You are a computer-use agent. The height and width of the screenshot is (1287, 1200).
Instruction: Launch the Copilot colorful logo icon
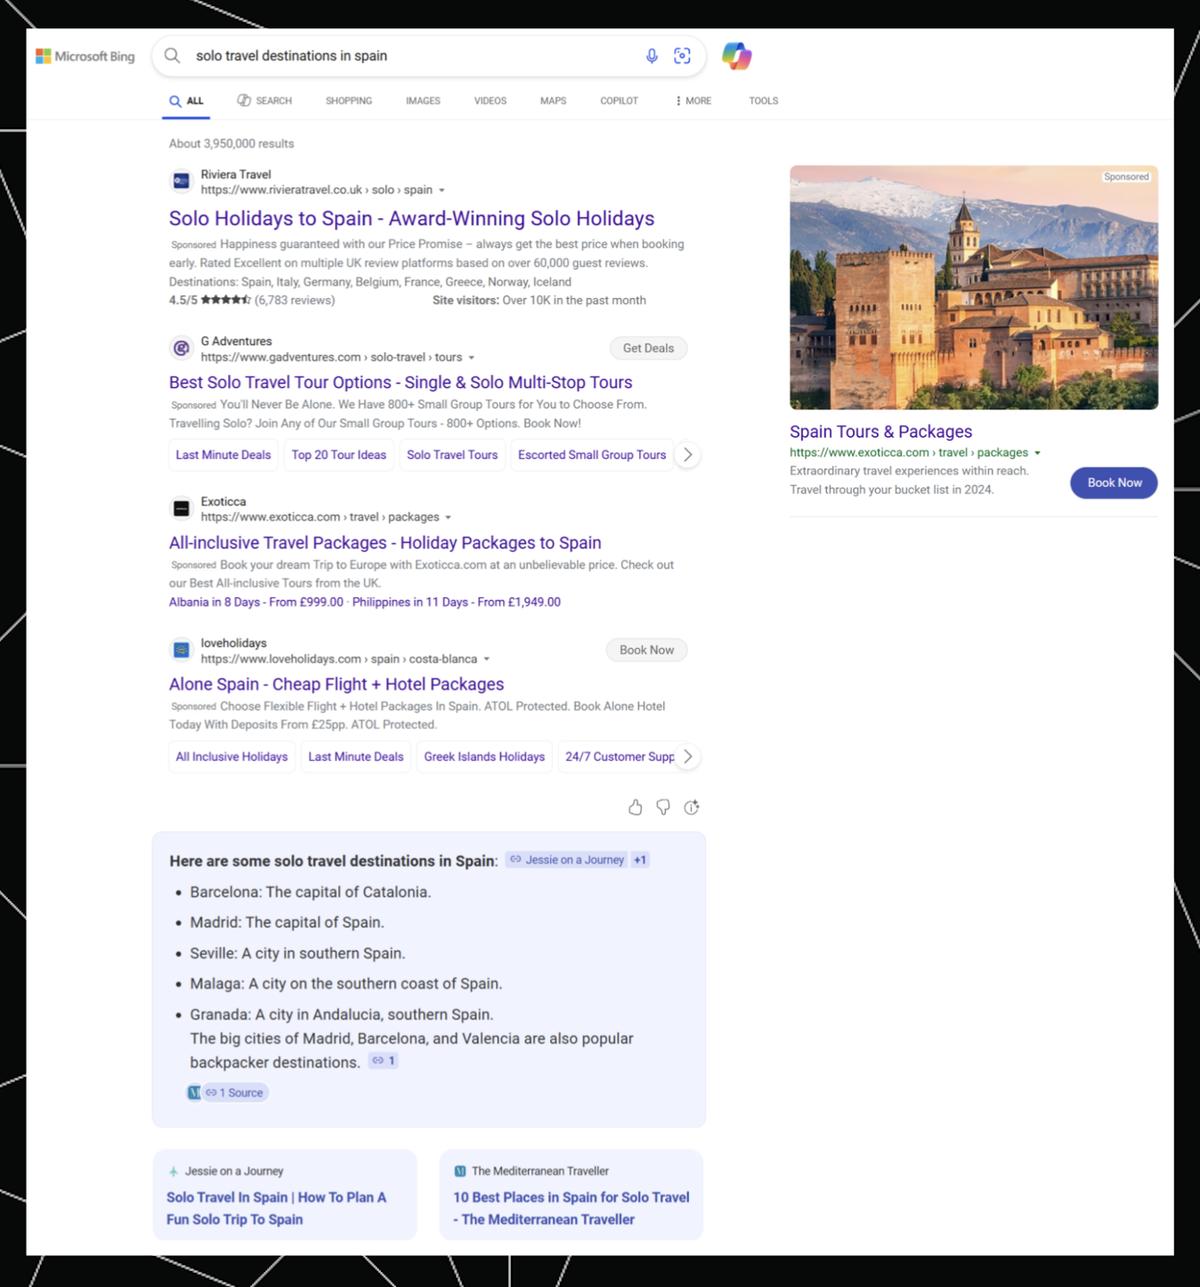click(737, 56)
